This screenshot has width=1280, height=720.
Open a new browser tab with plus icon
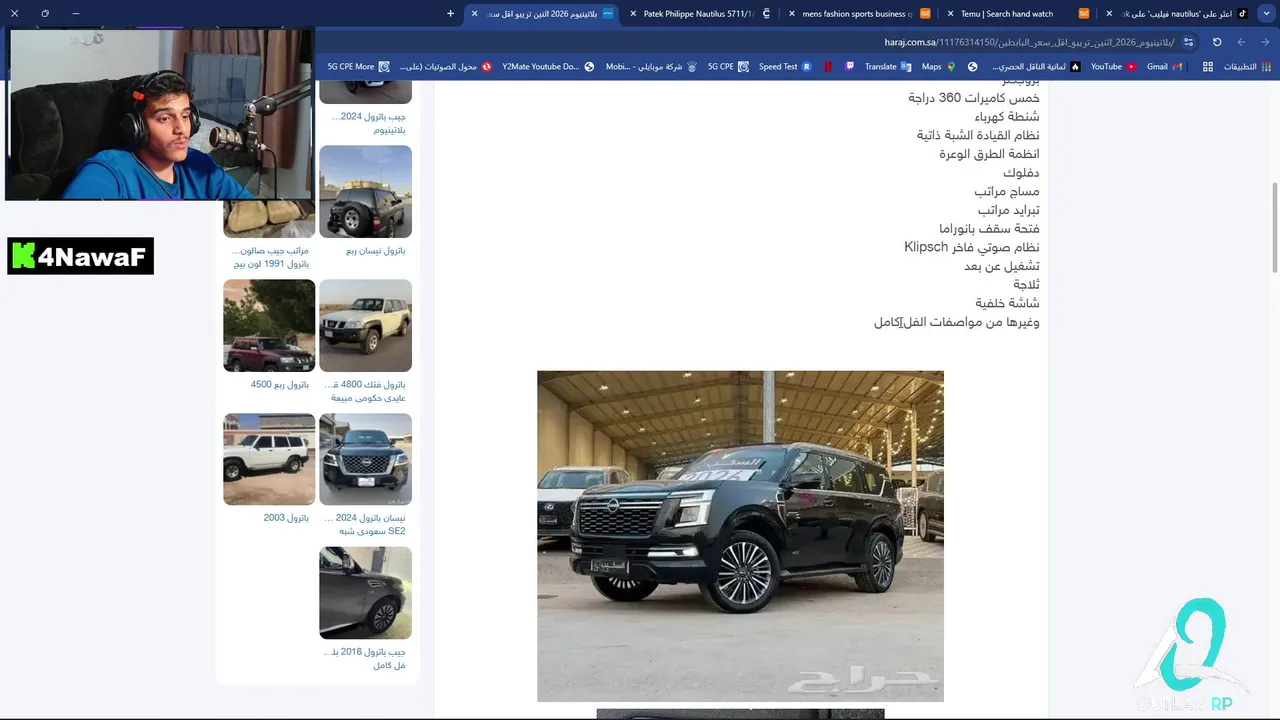[x=450, y=14]
